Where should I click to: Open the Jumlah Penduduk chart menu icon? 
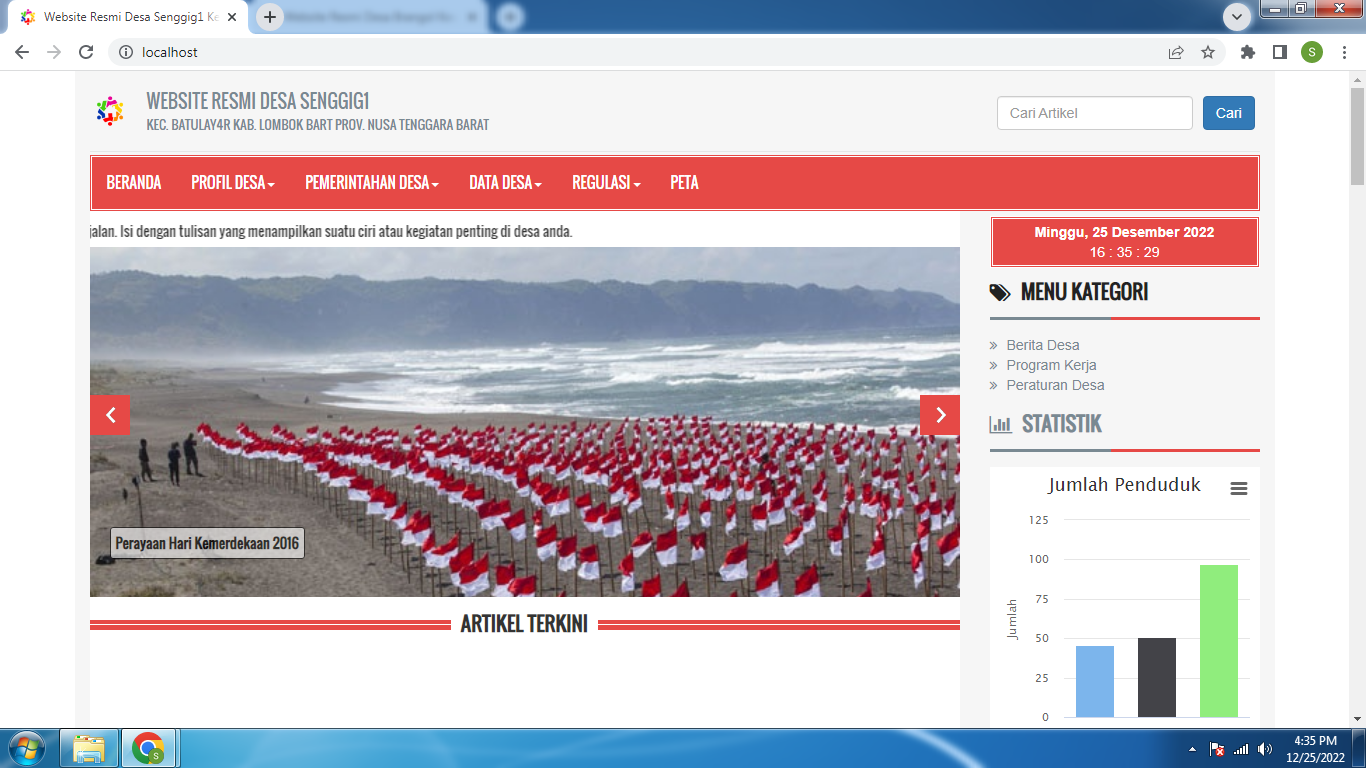[1239, 489]
